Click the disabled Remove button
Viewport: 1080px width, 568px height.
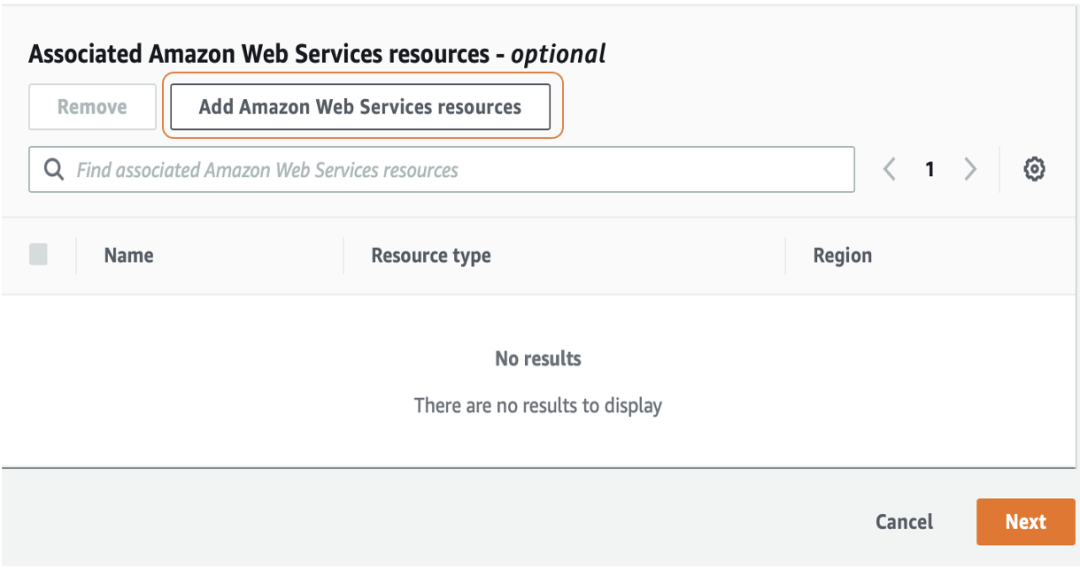pos(92,107)
